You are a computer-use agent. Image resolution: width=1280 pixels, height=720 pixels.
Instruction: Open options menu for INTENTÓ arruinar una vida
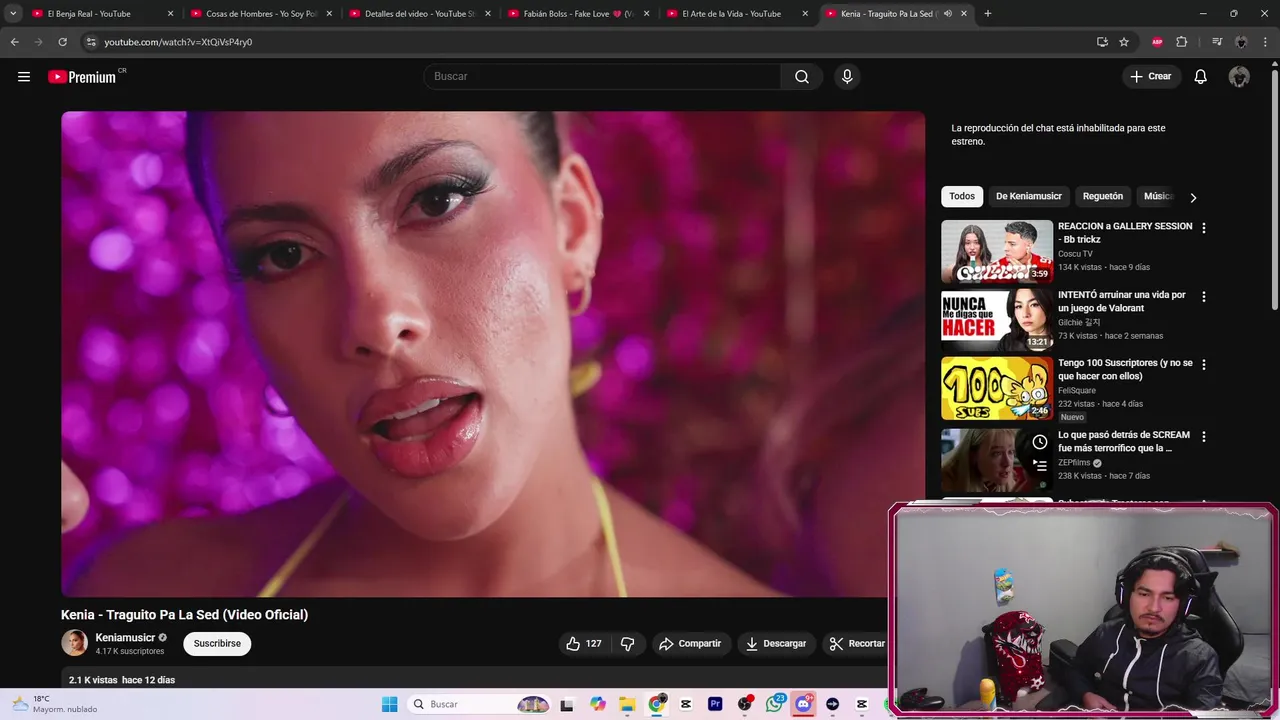pyautogui.click(x=1204, y=297)
